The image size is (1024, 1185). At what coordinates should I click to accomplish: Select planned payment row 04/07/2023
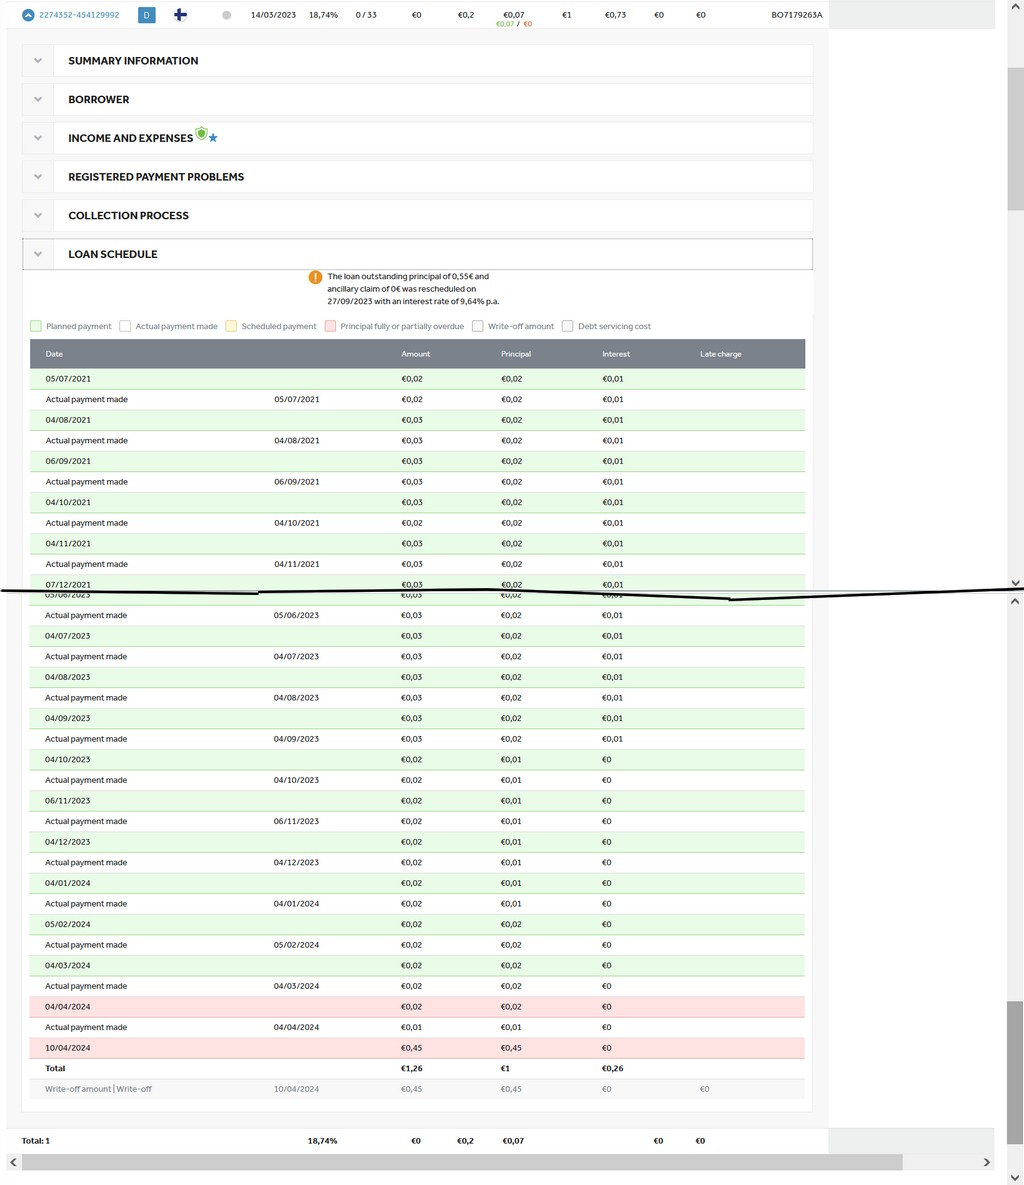[x=417, y=636]
